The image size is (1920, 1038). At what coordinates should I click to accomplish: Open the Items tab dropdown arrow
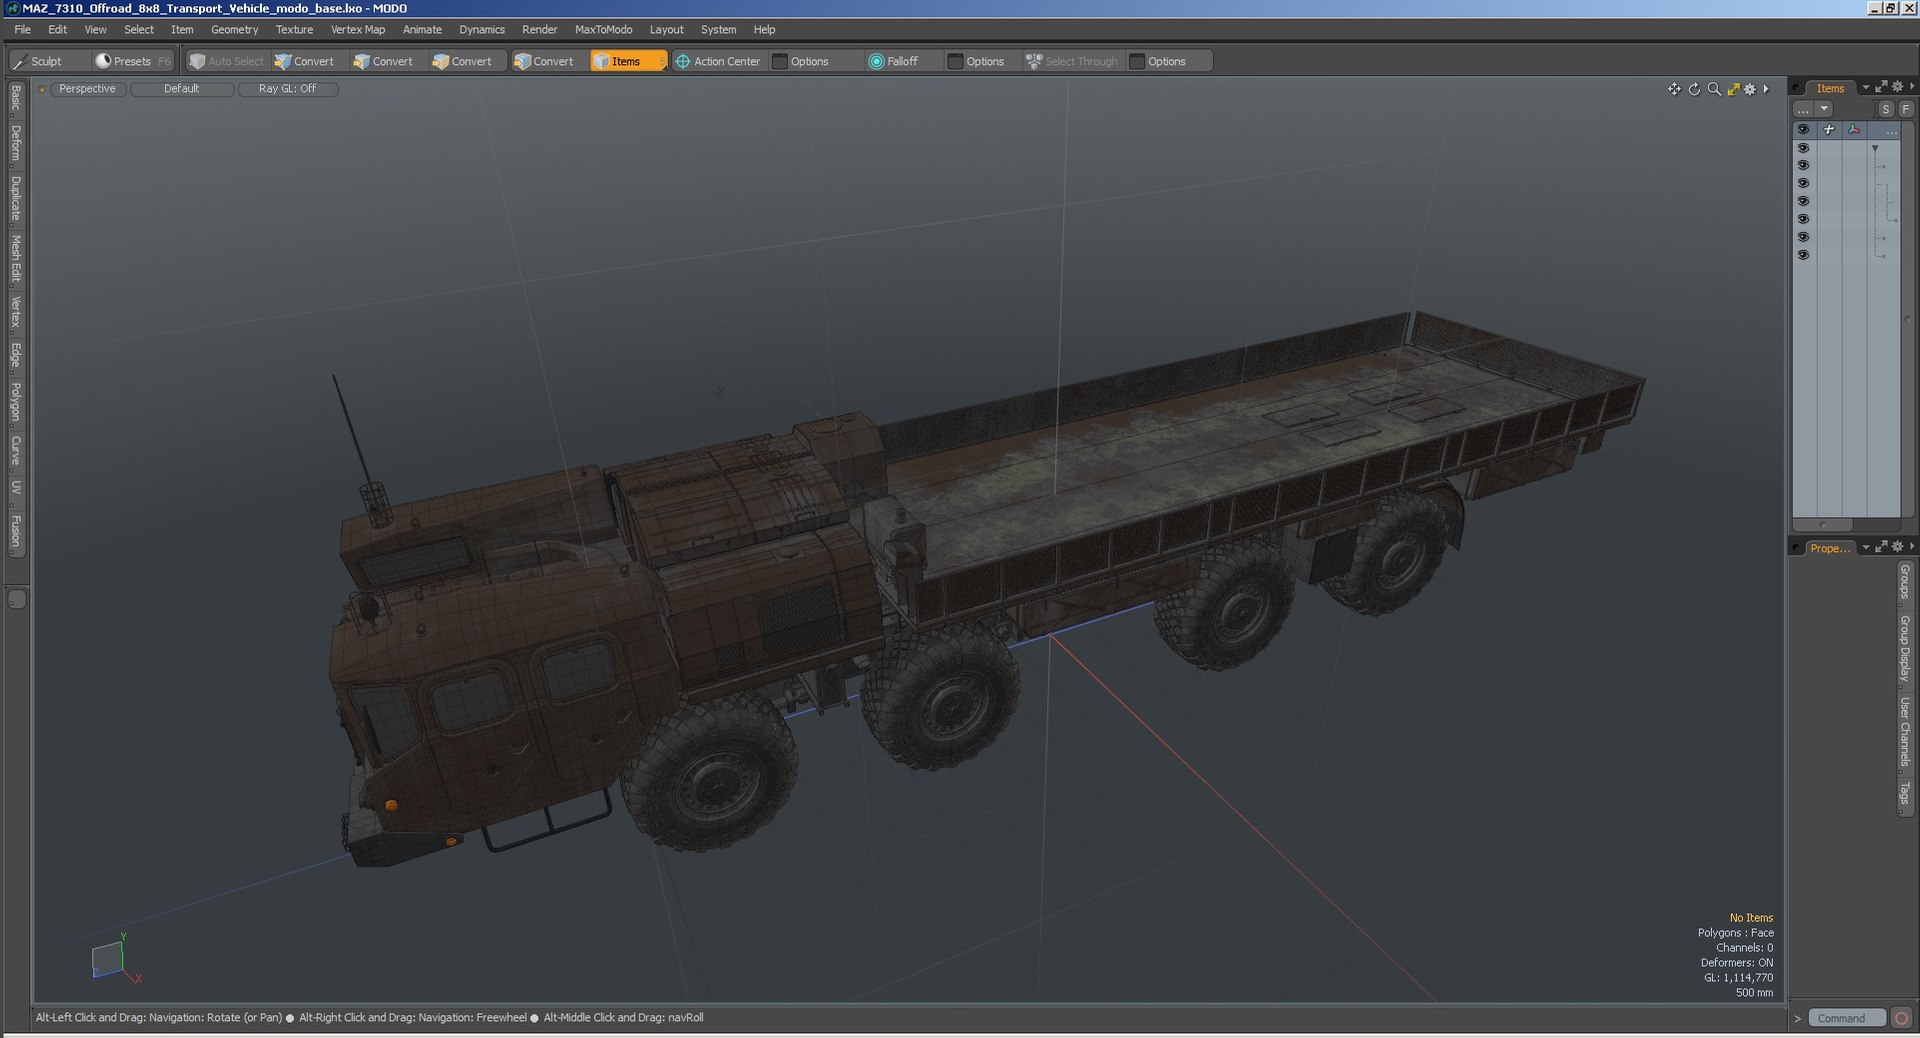click(x=1866, y=88)
